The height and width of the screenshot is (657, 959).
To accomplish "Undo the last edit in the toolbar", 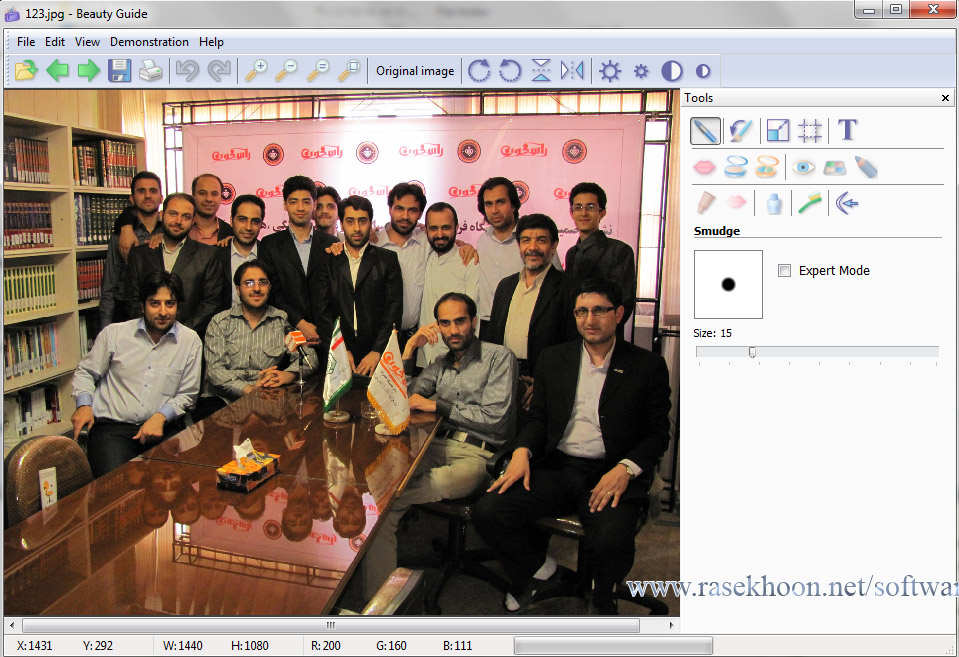I will pos(188,70).
